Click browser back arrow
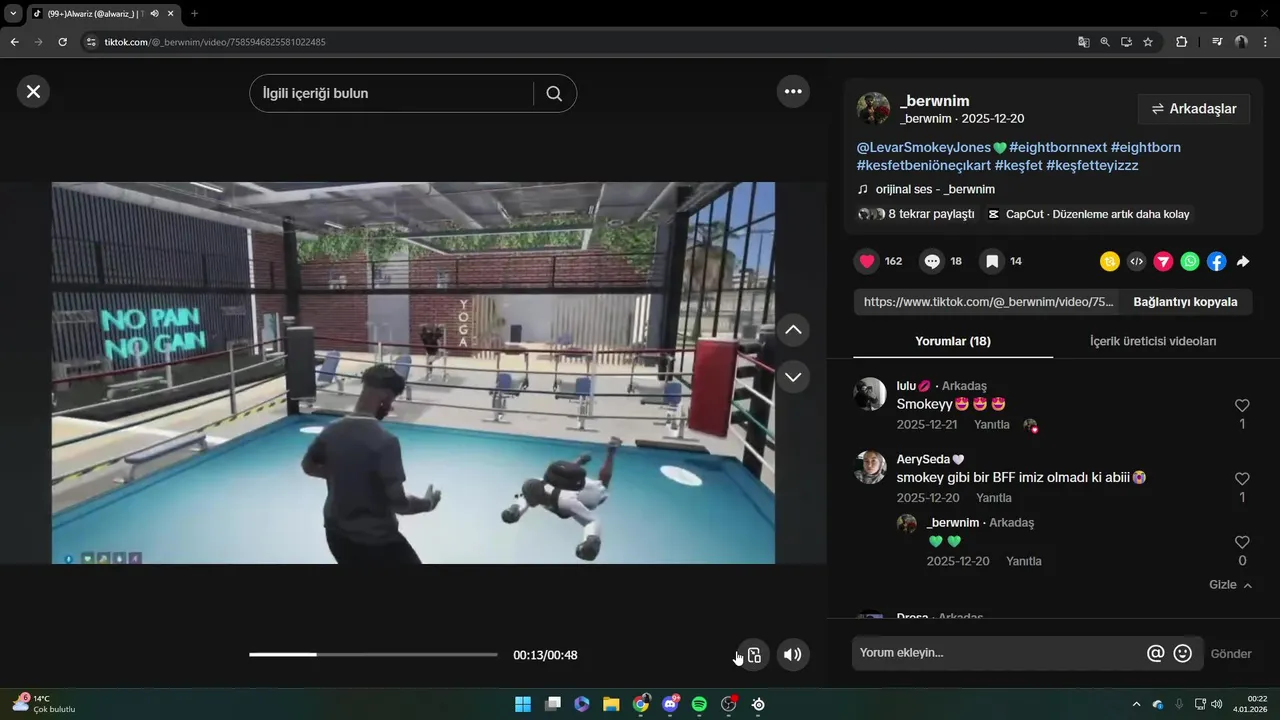This screenshot has height=720, width=1280. click(x=14, y=42)
